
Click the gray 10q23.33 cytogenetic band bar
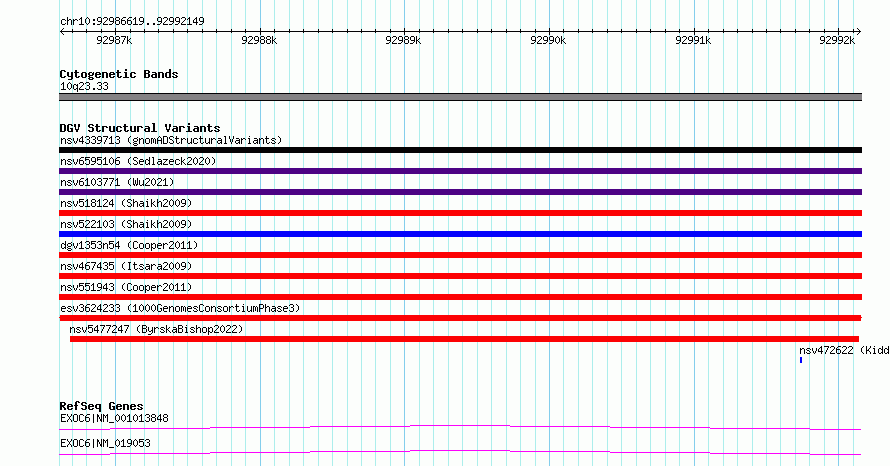point(460,97)
